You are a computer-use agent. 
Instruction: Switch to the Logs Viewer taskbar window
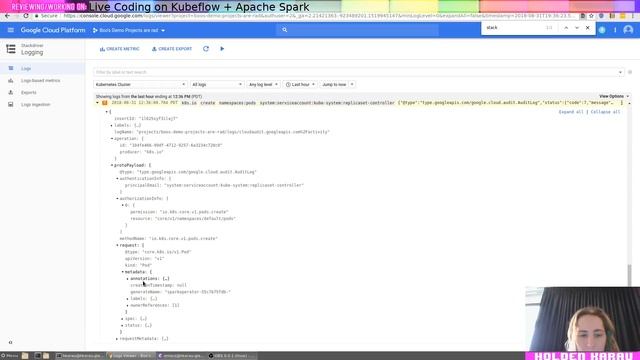(x=131, y=356)
